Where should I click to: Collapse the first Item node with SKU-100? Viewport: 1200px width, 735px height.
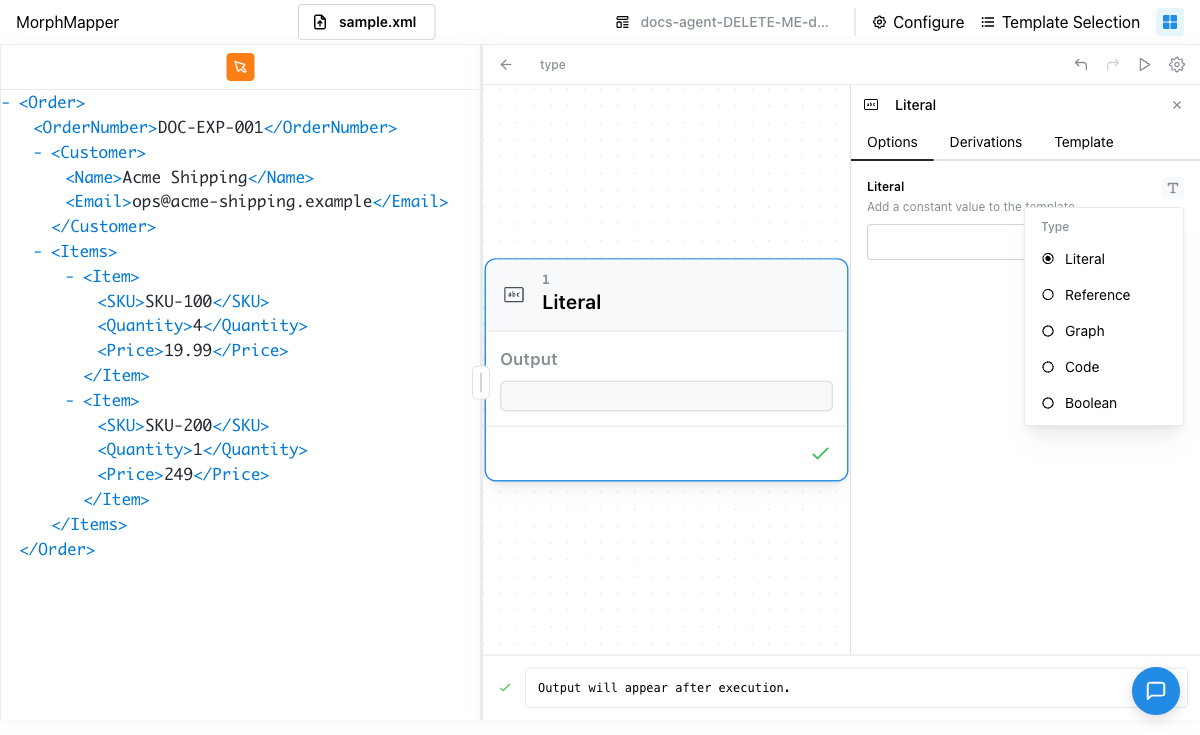tap(71, 277)
